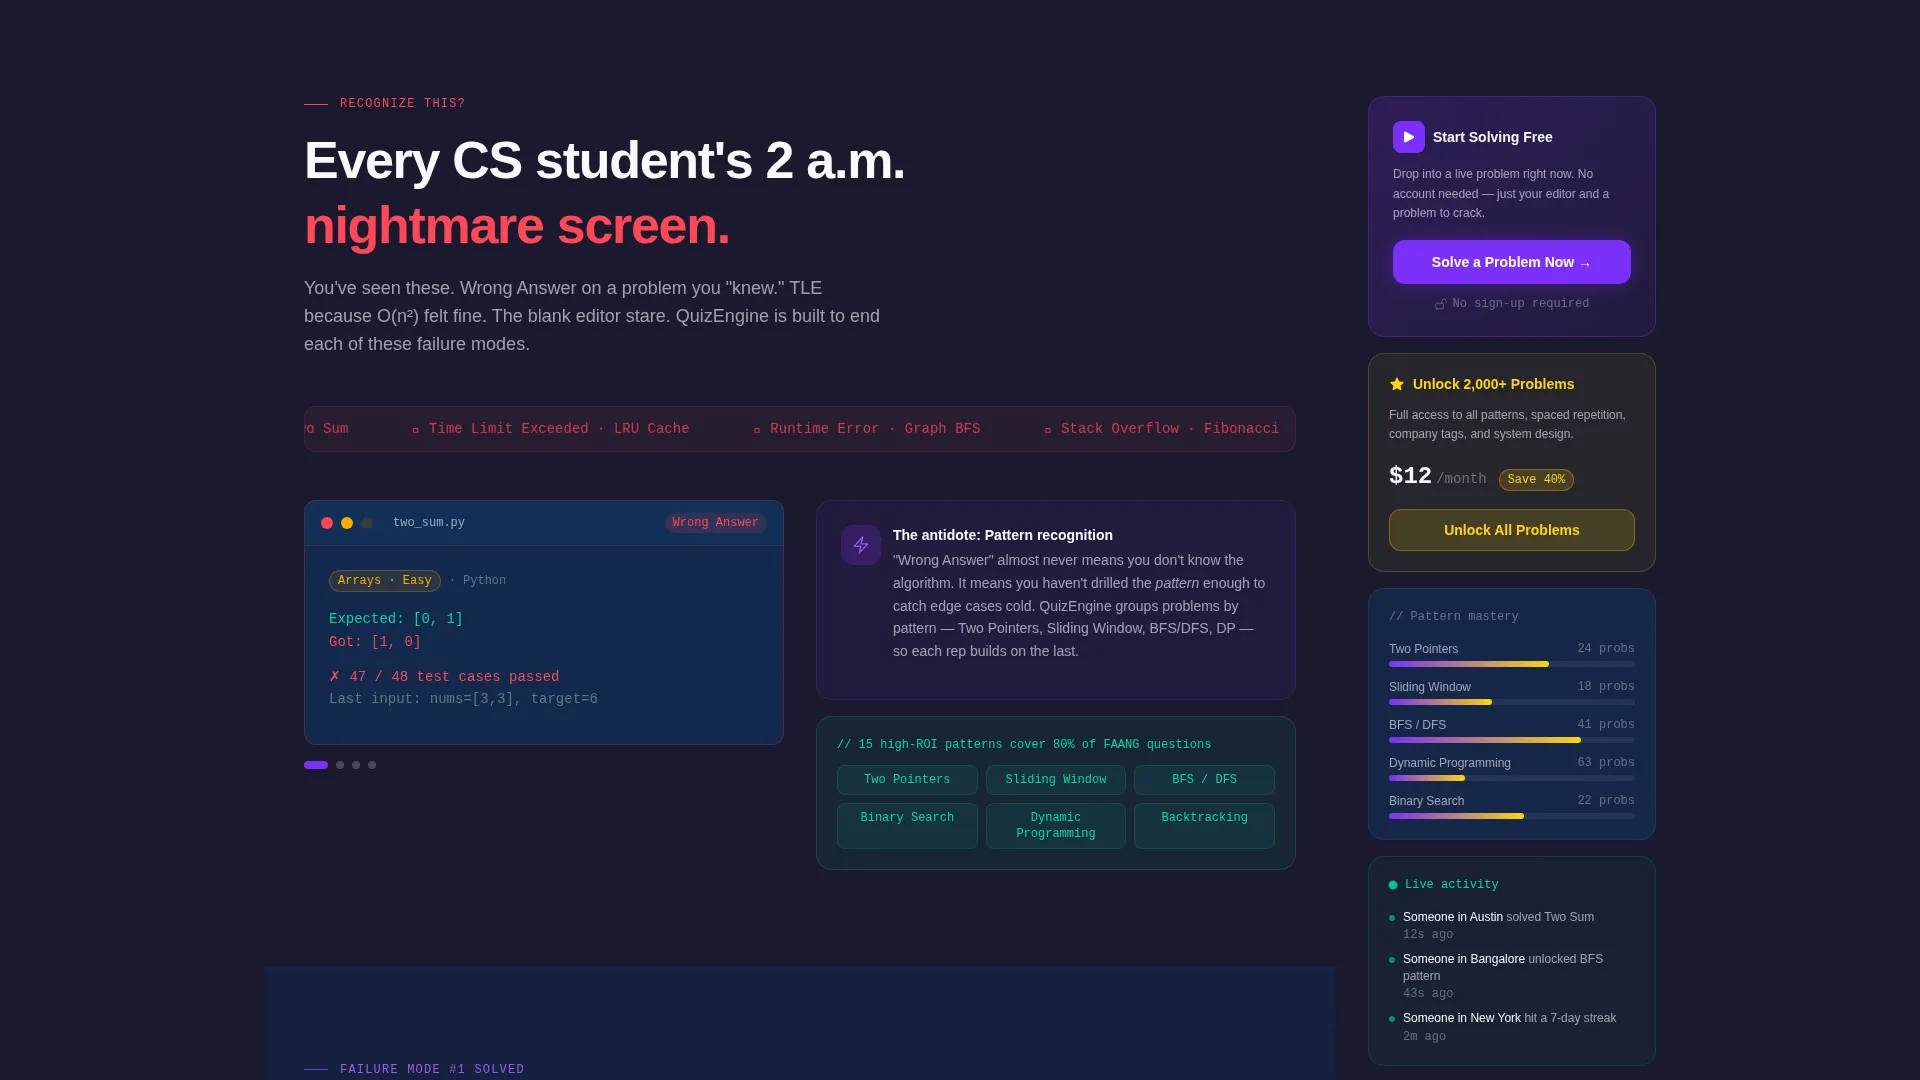The height and width of the screenshot is (1080, 1920).
Task: Click Stack Overflow · Fibonacci ticker item
Action: 1161,429
